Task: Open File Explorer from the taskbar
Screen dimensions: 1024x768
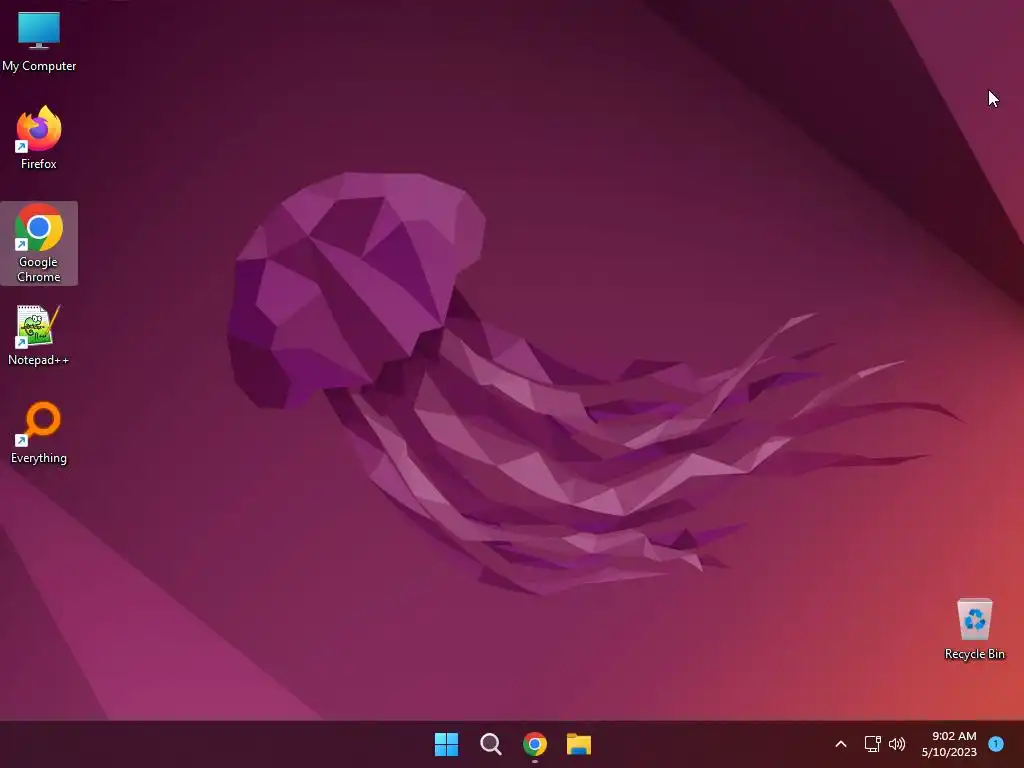Action: pos(579,744)
